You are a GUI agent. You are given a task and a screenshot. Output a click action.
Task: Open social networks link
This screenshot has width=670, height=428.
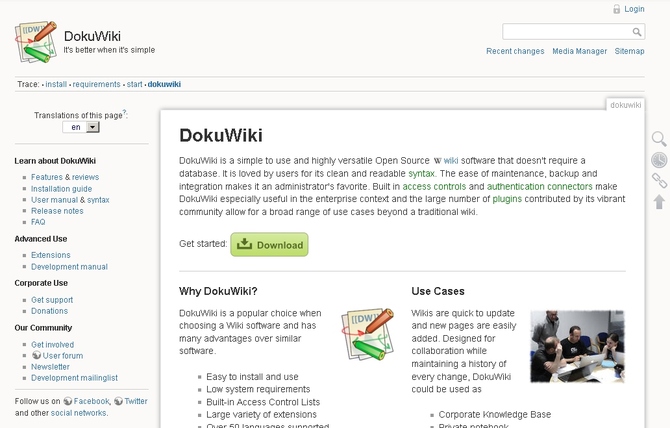79,413
